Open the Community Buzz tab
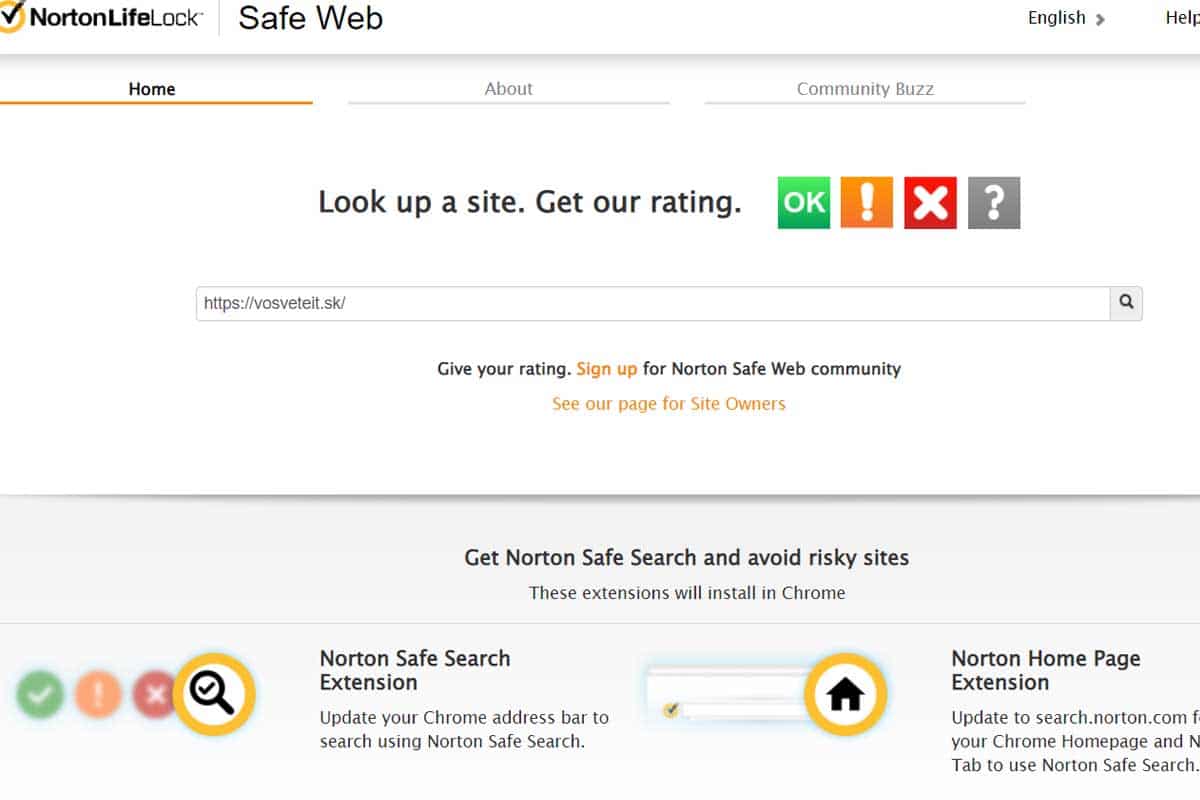Viewport: 1200px width, 800px height. pyautogui.click(x=865, y=89)
